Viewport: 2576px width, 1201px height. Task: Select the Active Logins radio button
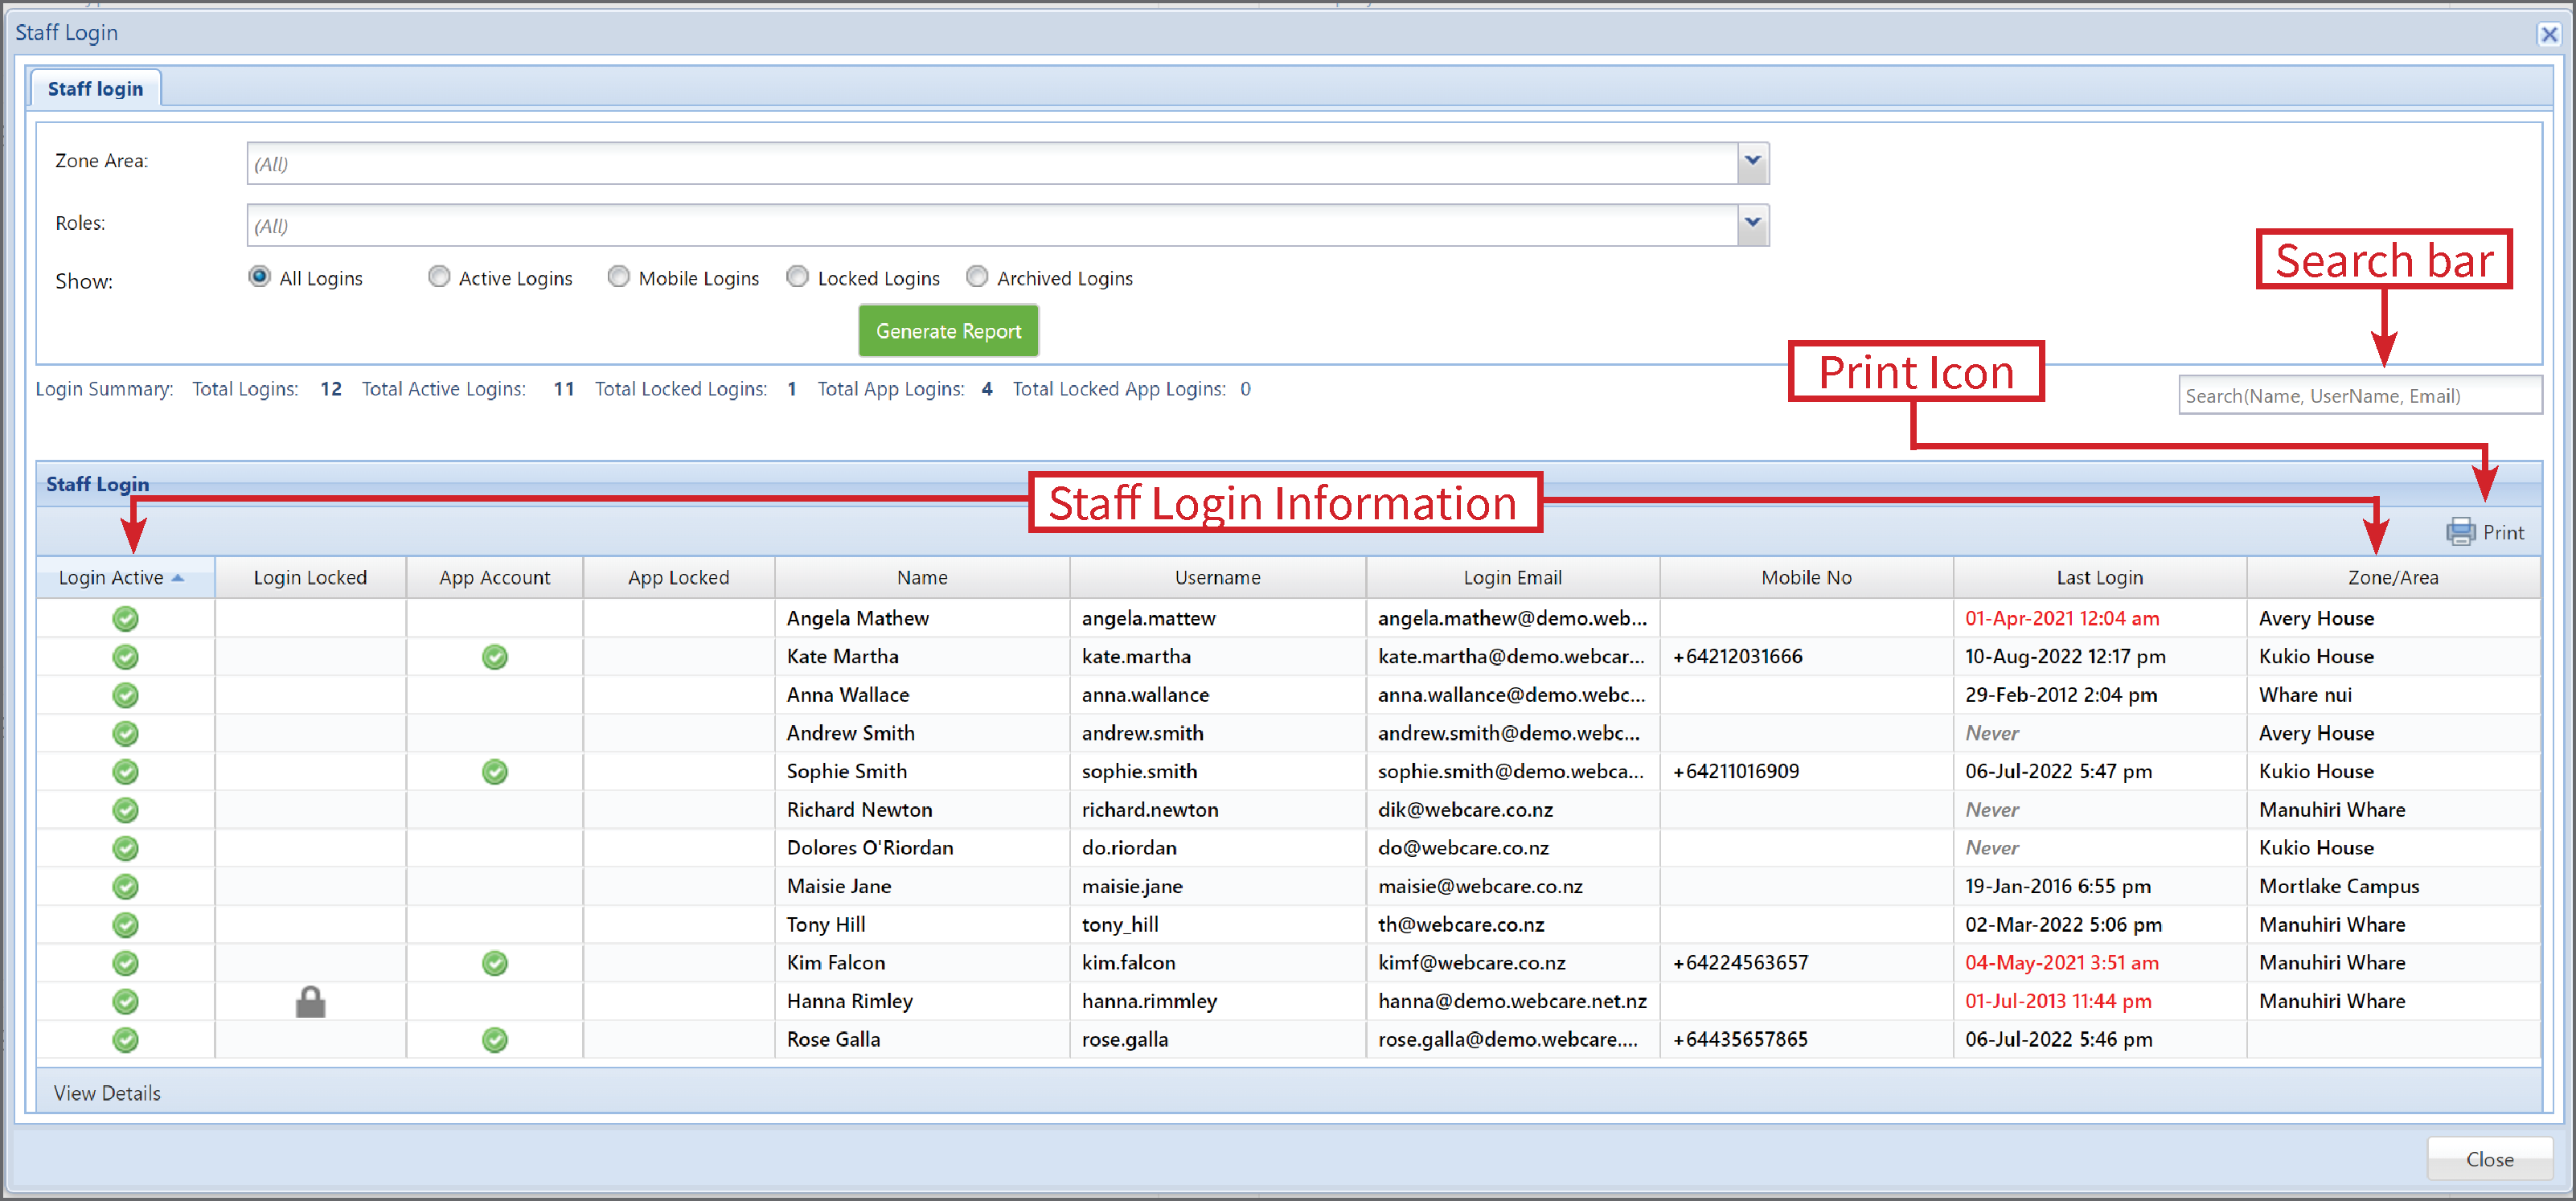439,277
